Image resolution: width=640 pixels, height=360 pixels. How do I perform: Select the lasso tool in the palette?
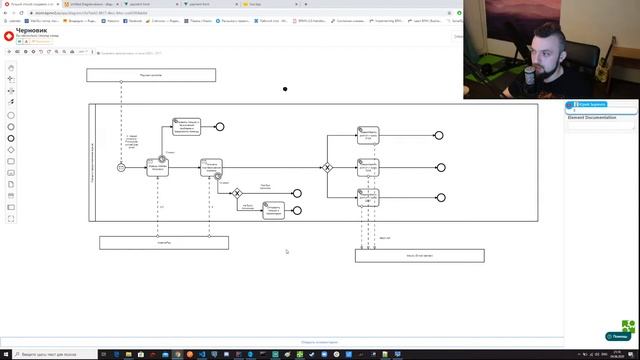point(11,79)
